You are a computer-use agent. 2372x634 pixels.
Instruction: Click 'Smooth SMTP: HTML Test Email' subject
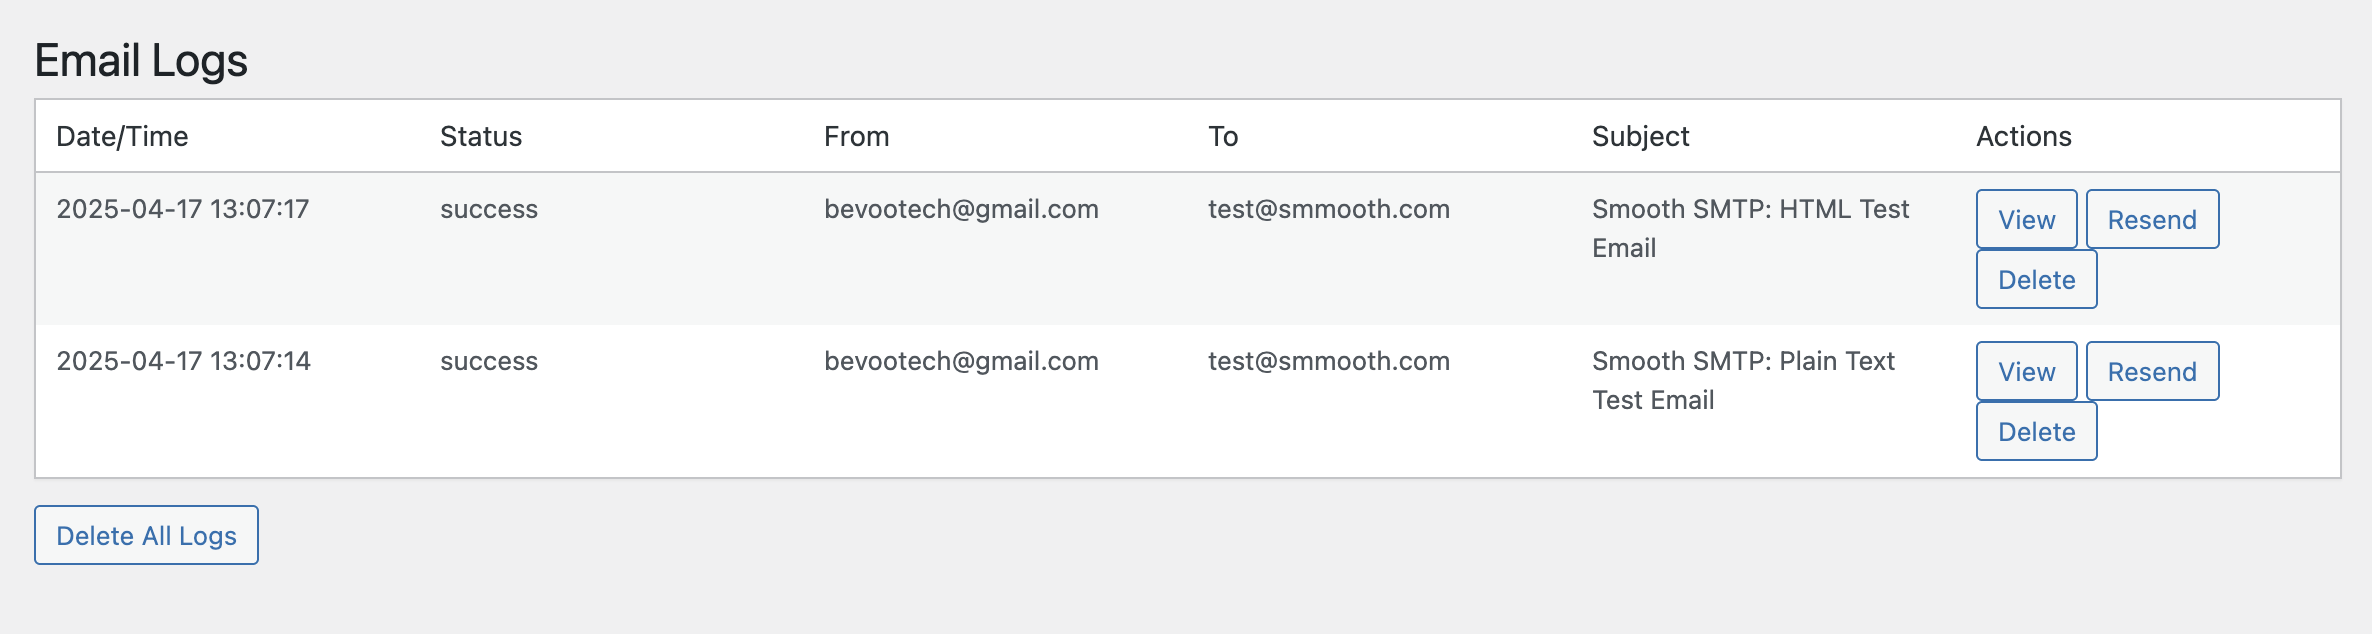1751,228
